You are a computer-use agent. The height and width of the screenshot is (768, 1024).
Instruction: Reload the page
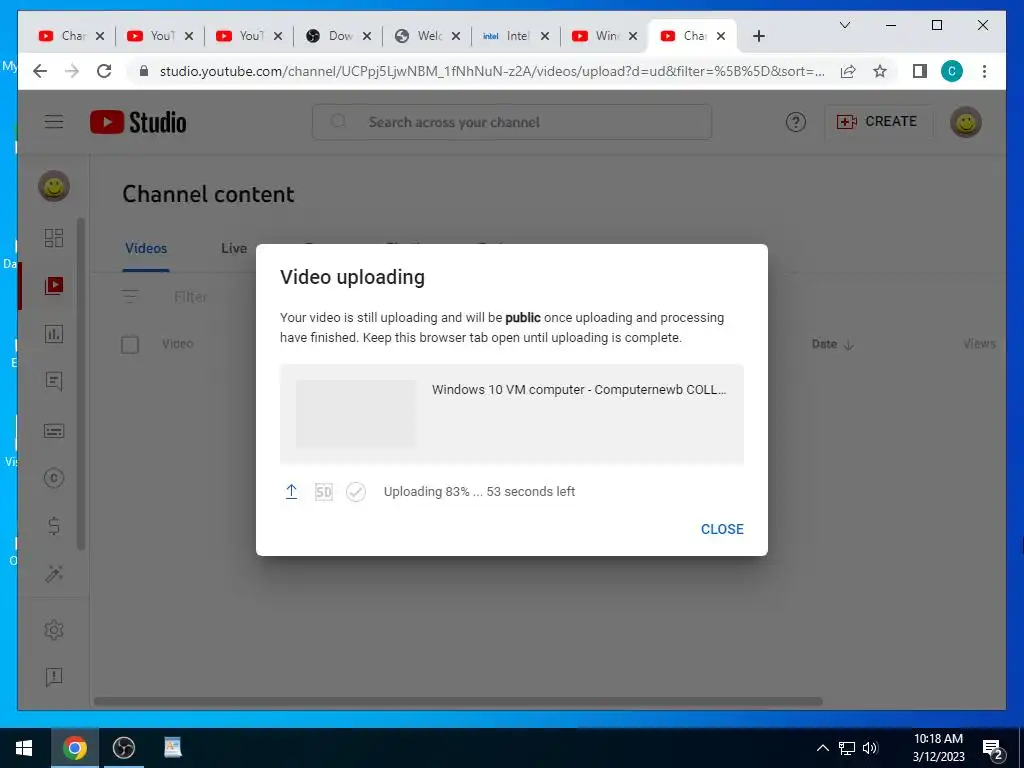coord(104,71)
